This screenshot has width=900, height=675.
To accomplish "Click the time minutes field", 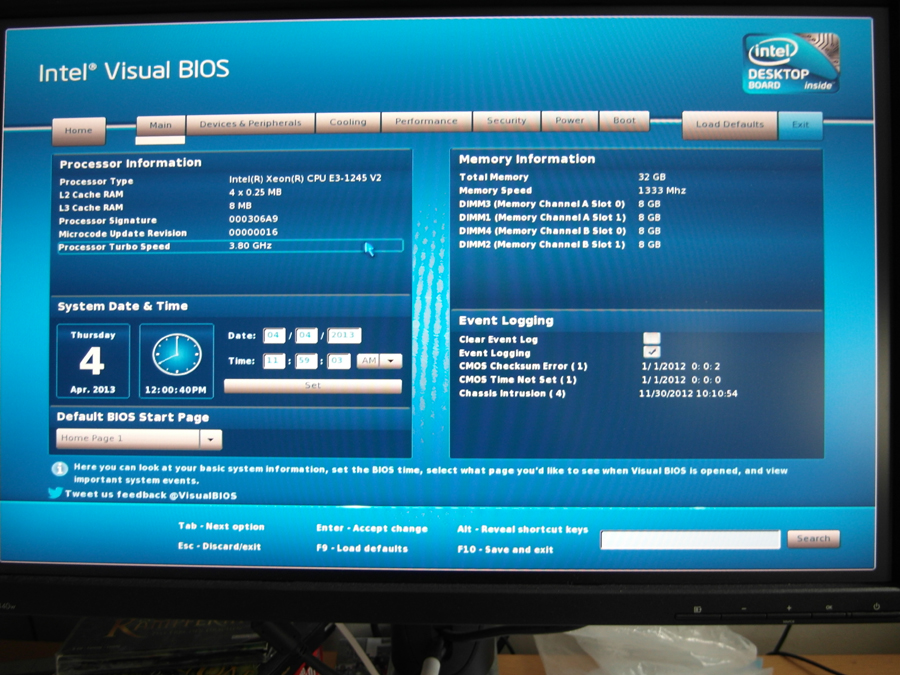I will [306, 361].
